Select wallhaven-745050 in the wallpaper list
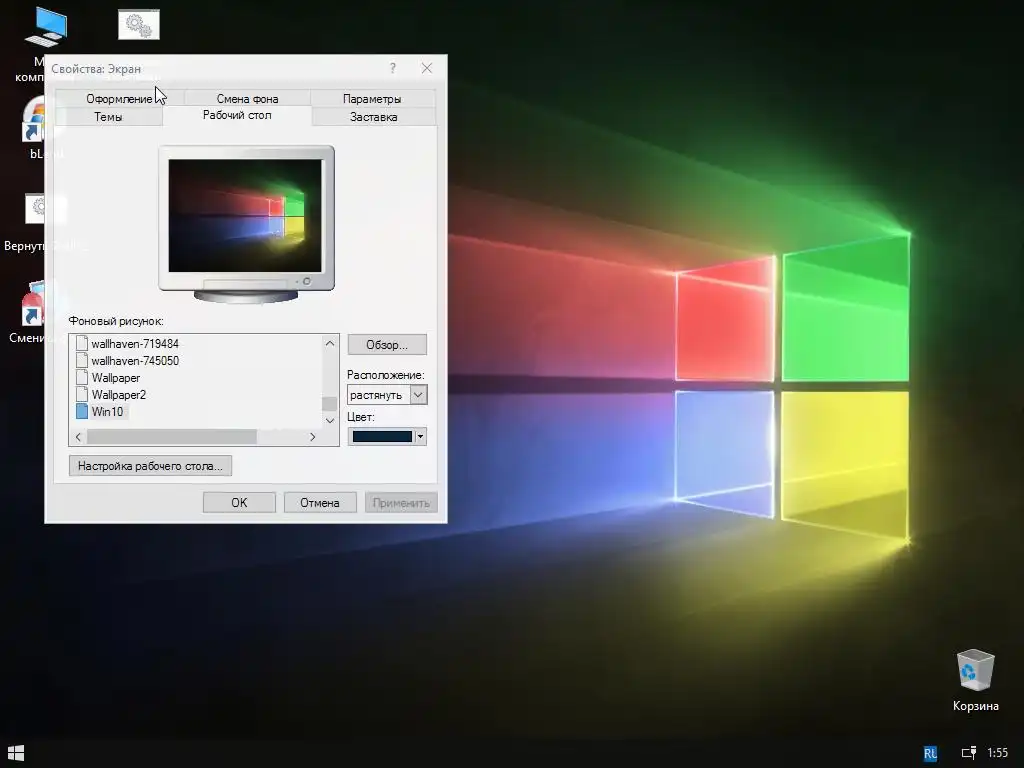The height and width of the screenshot is (768, 1024). [x=135, y=360]
